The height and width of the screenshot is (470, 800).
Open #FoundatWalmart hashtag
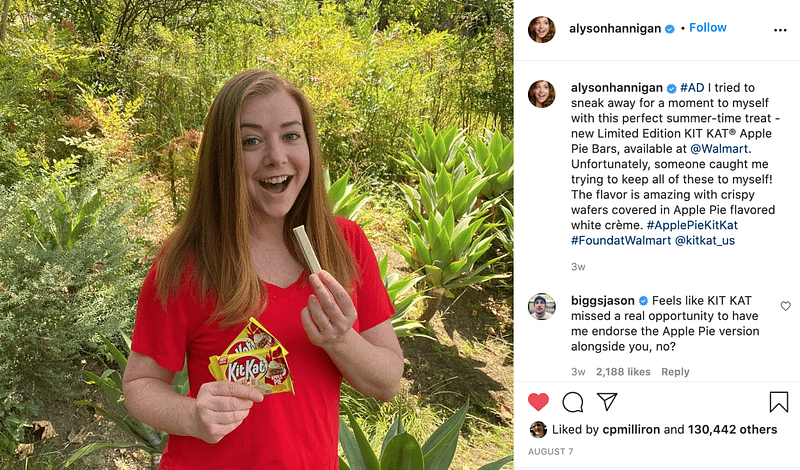(621, 240)
